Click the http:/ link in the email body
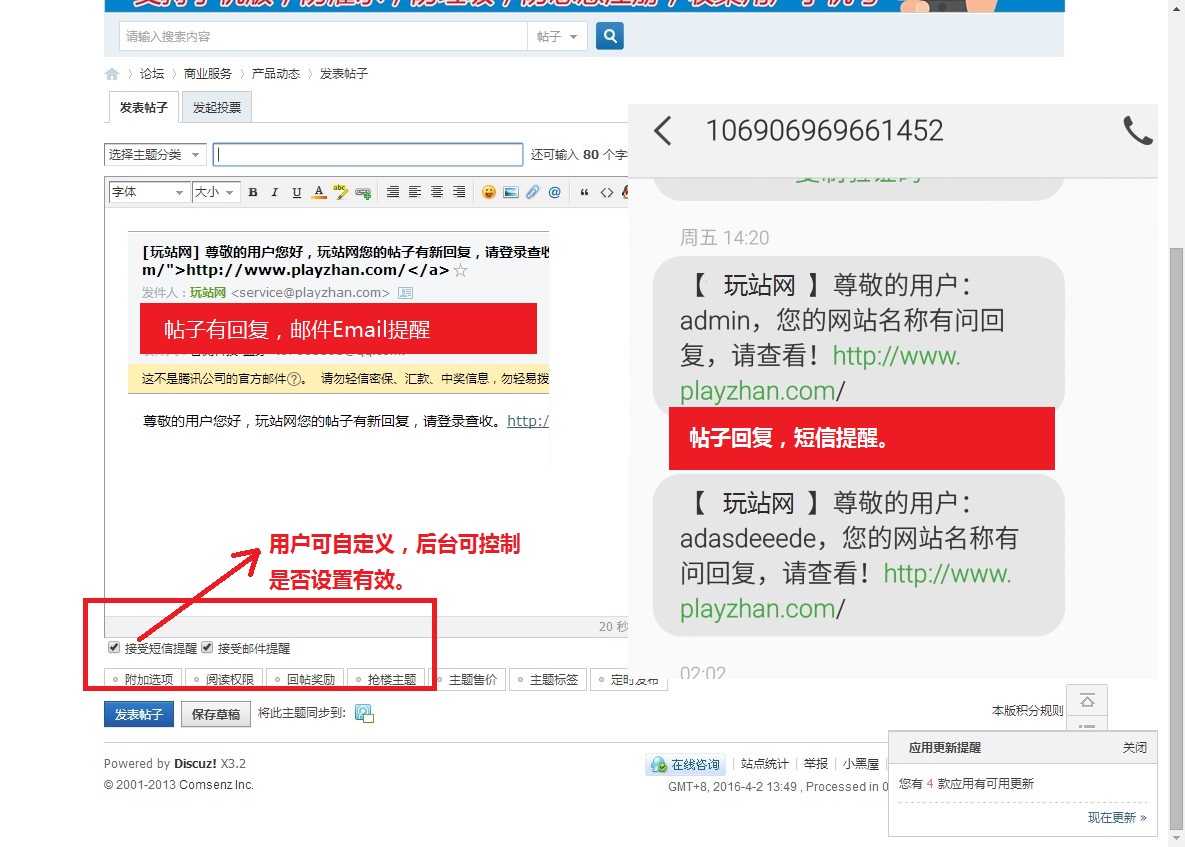The height and width of the screenshot is (847, 1185). pyautogui.click(x=528, y=421)
